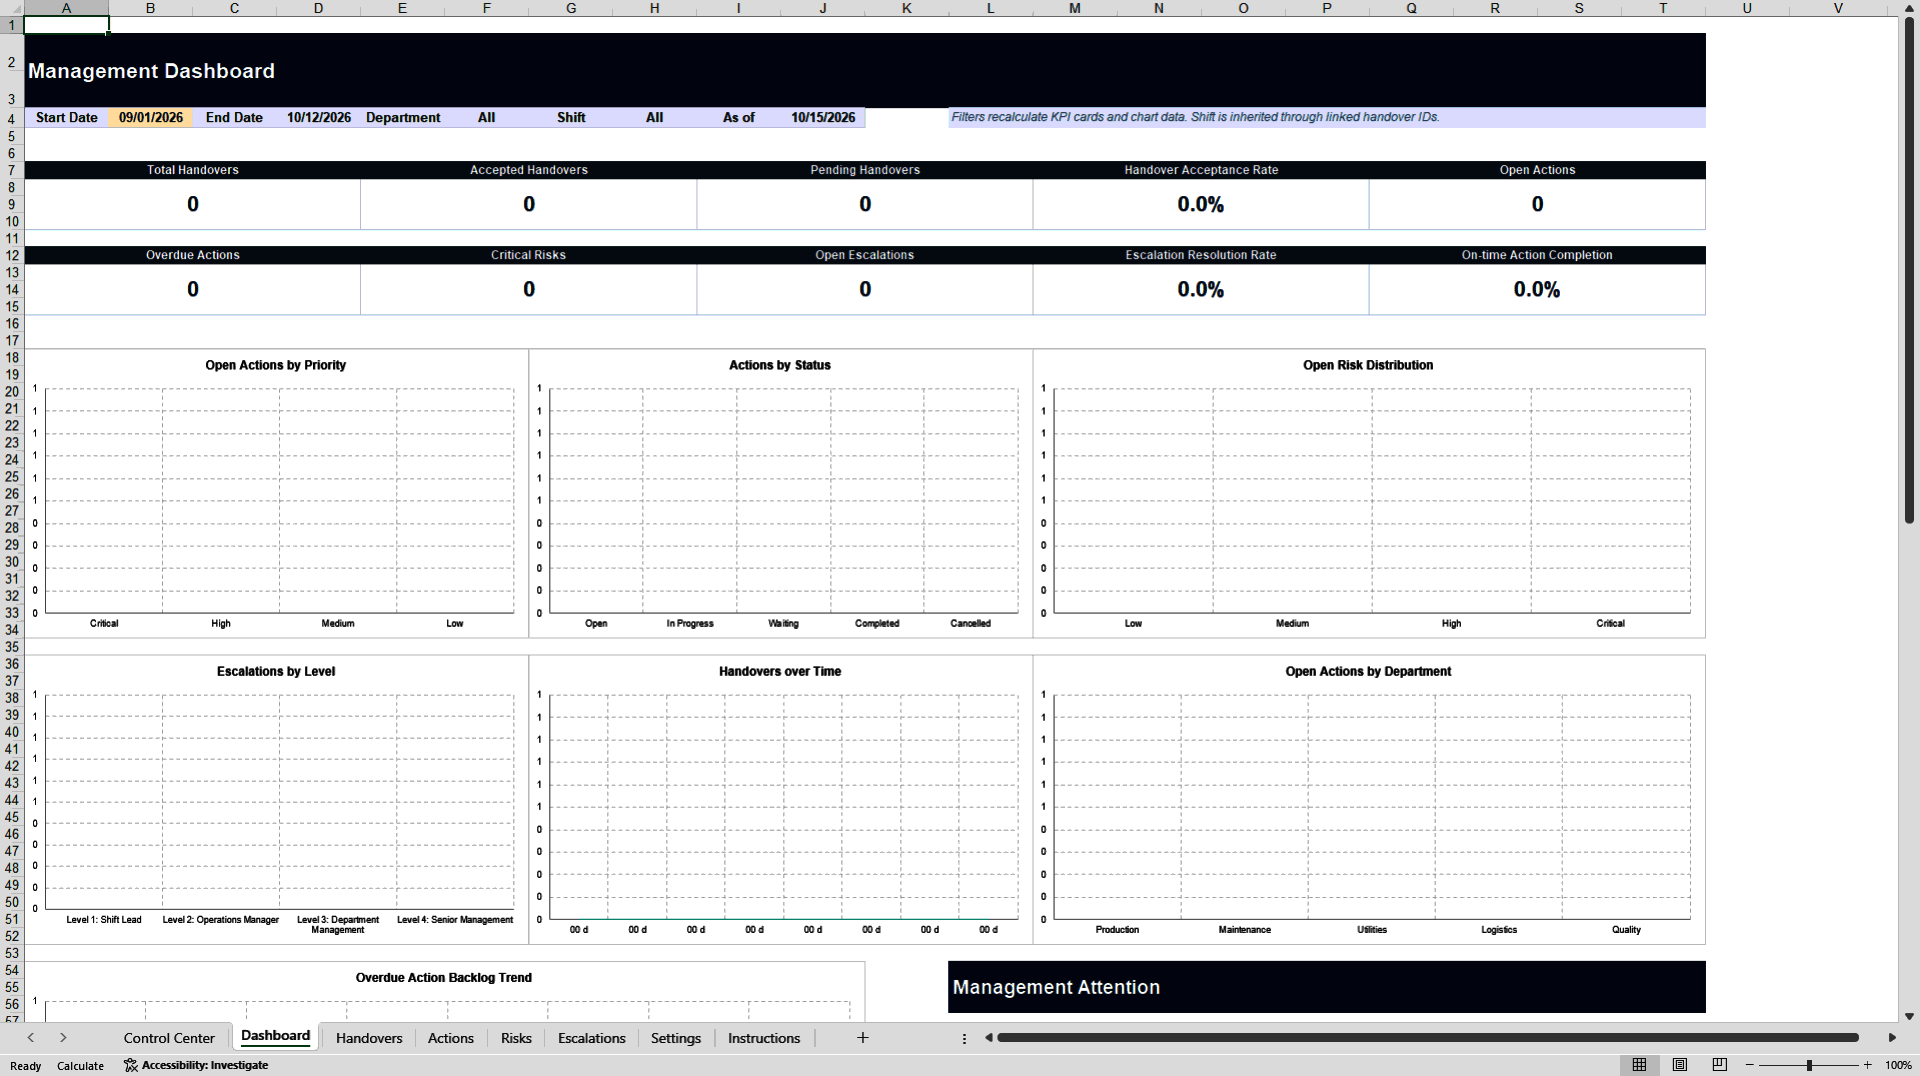Click the sheet tab options dots

click(x=964, y=1039)
